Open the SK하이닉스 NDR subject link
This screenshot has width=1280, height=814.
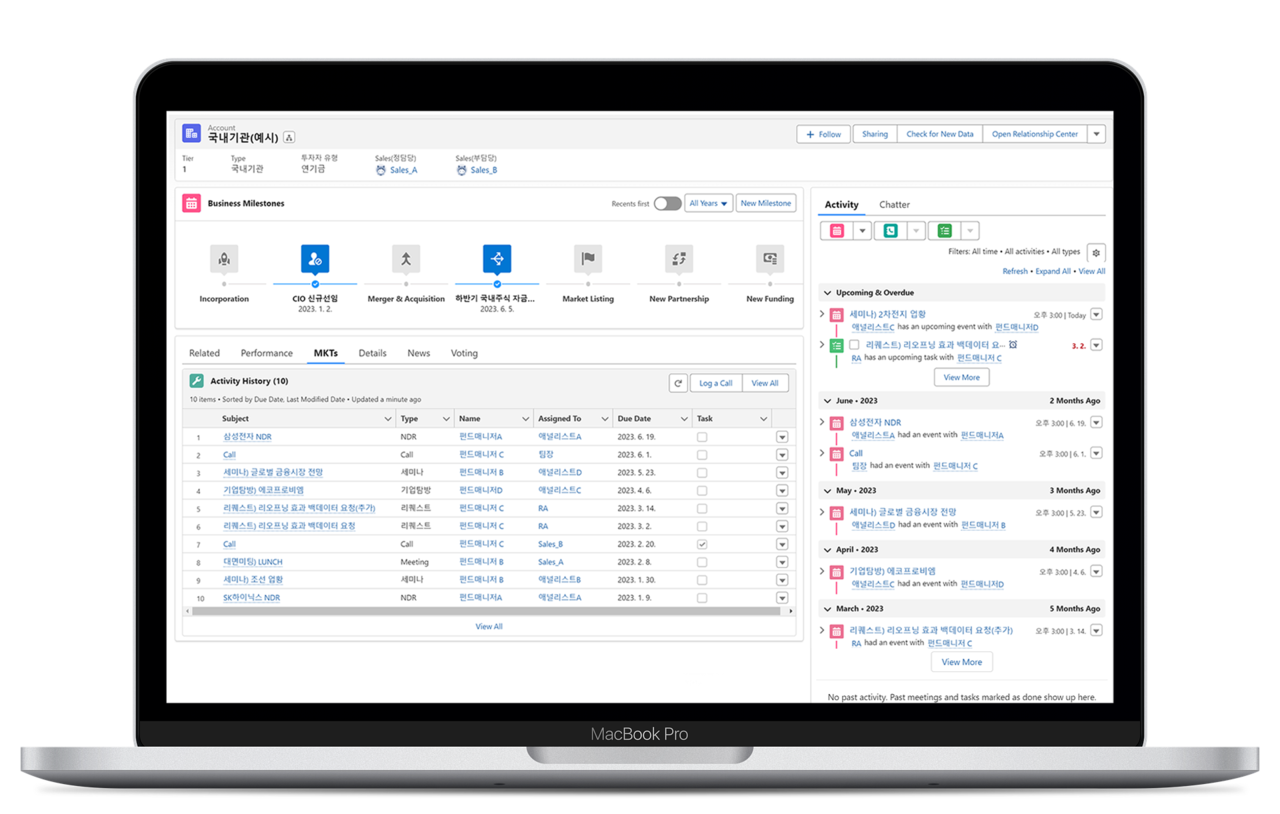tap(251, 598)
